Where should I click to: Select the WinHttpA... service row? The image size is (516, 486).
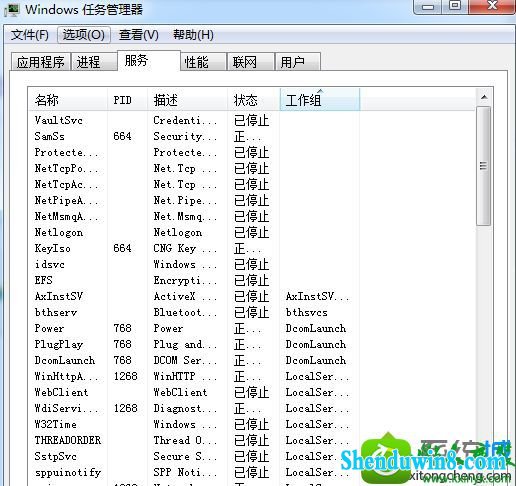tap(252, 376)
